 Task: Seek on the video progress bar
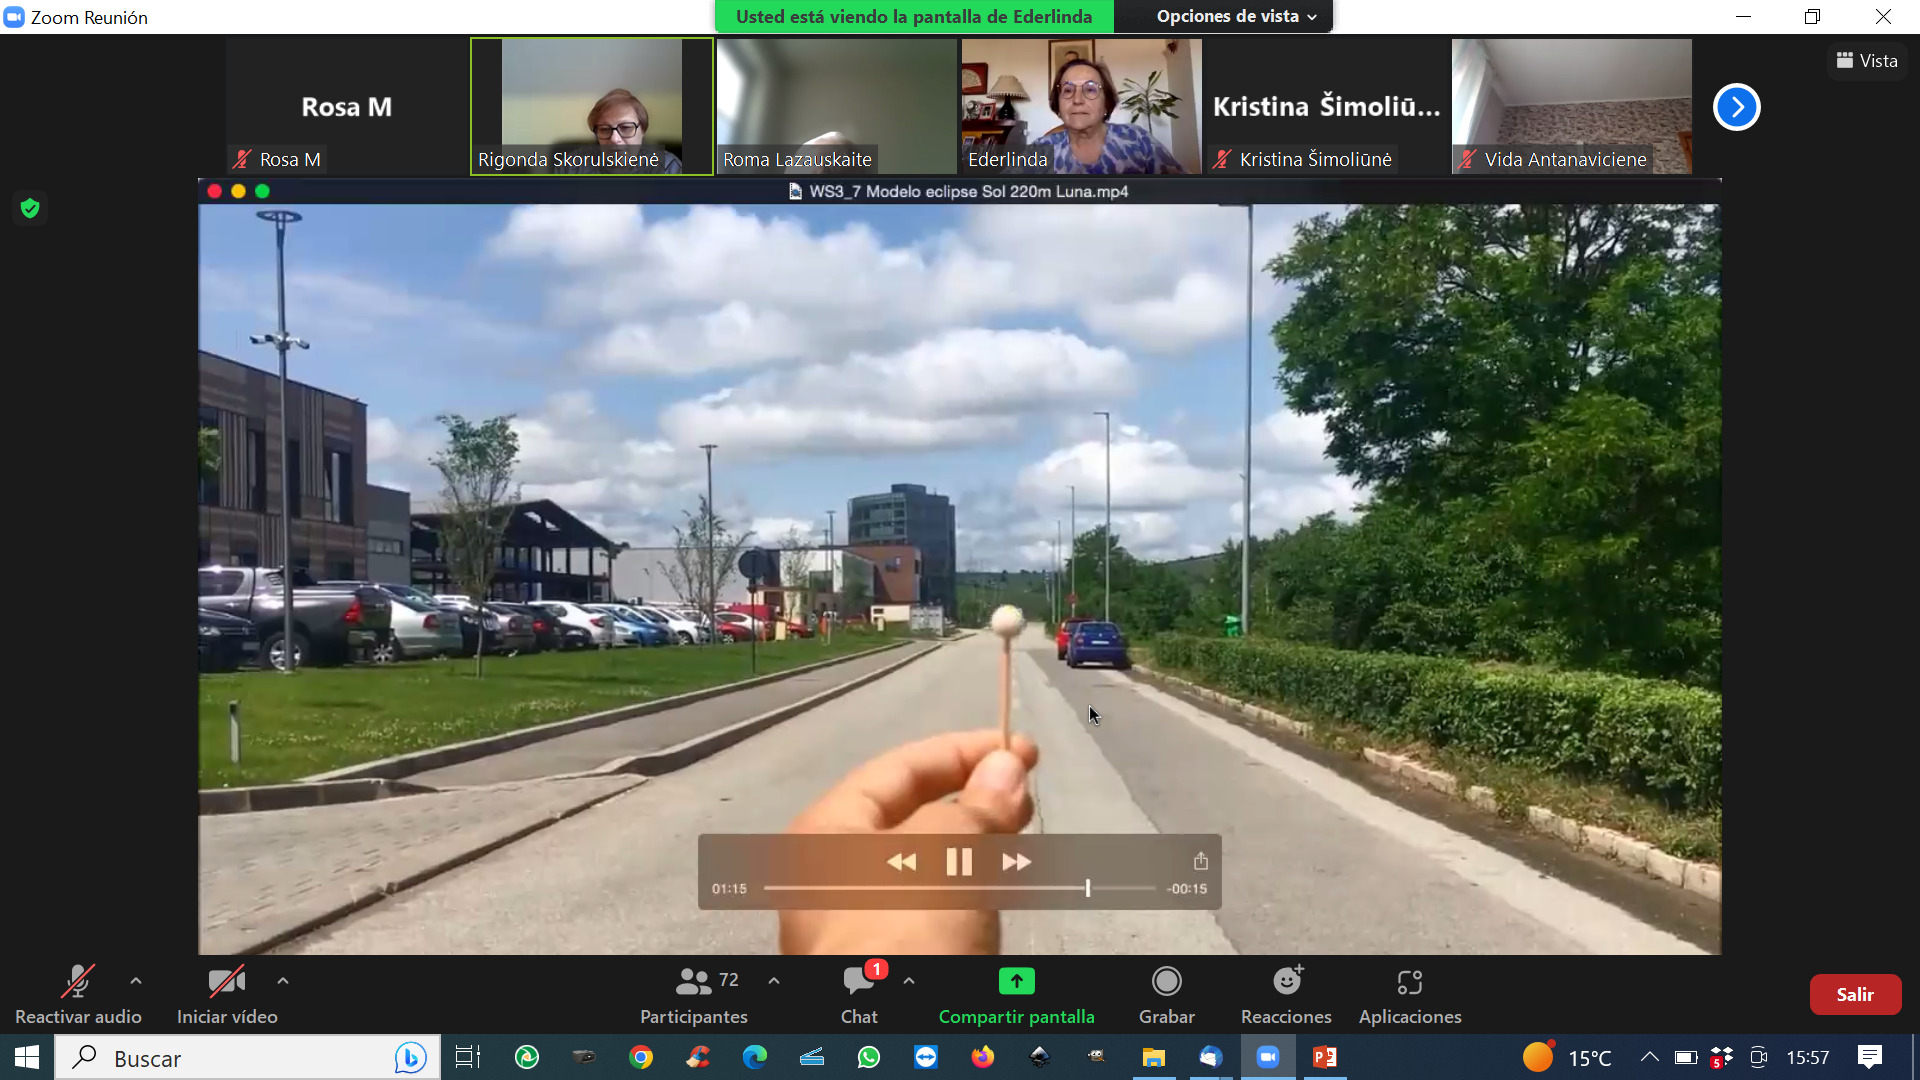pos(960,888)
